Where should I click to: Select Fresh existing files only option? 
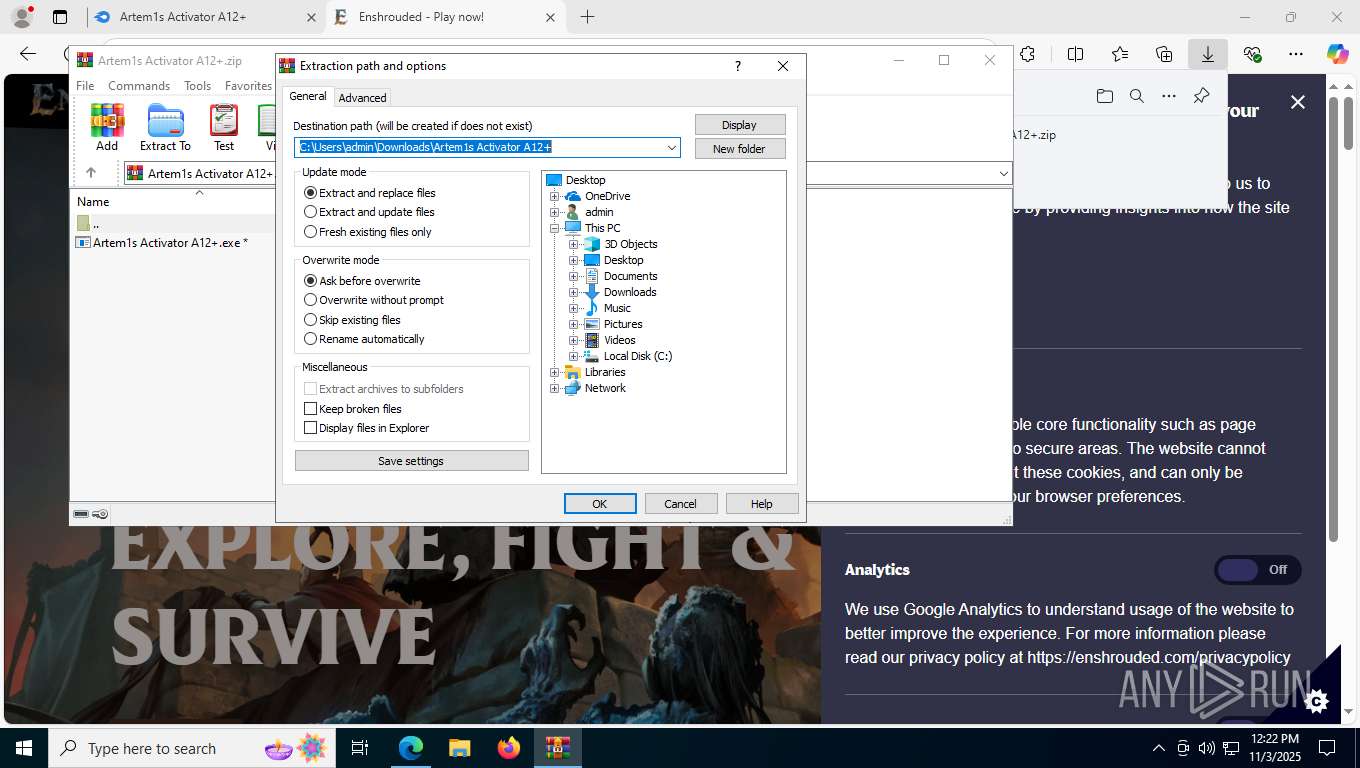point(368,232)
